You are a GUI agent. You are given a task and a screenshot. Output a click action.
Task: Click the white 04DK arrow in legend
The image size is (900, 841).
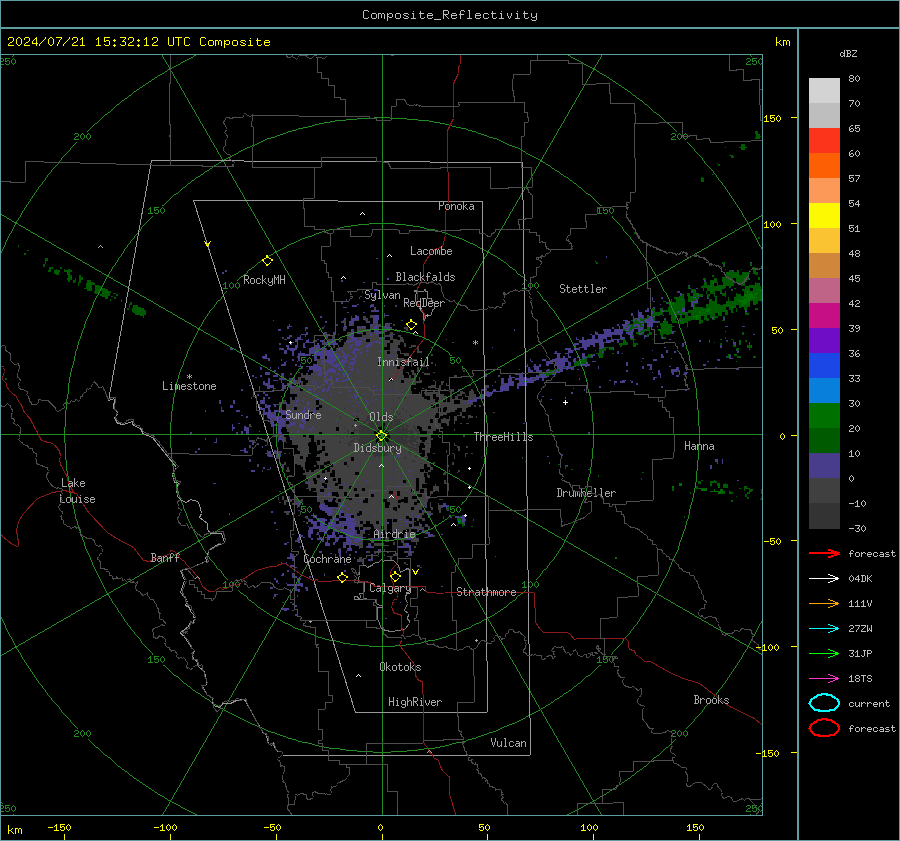(824, 578)
